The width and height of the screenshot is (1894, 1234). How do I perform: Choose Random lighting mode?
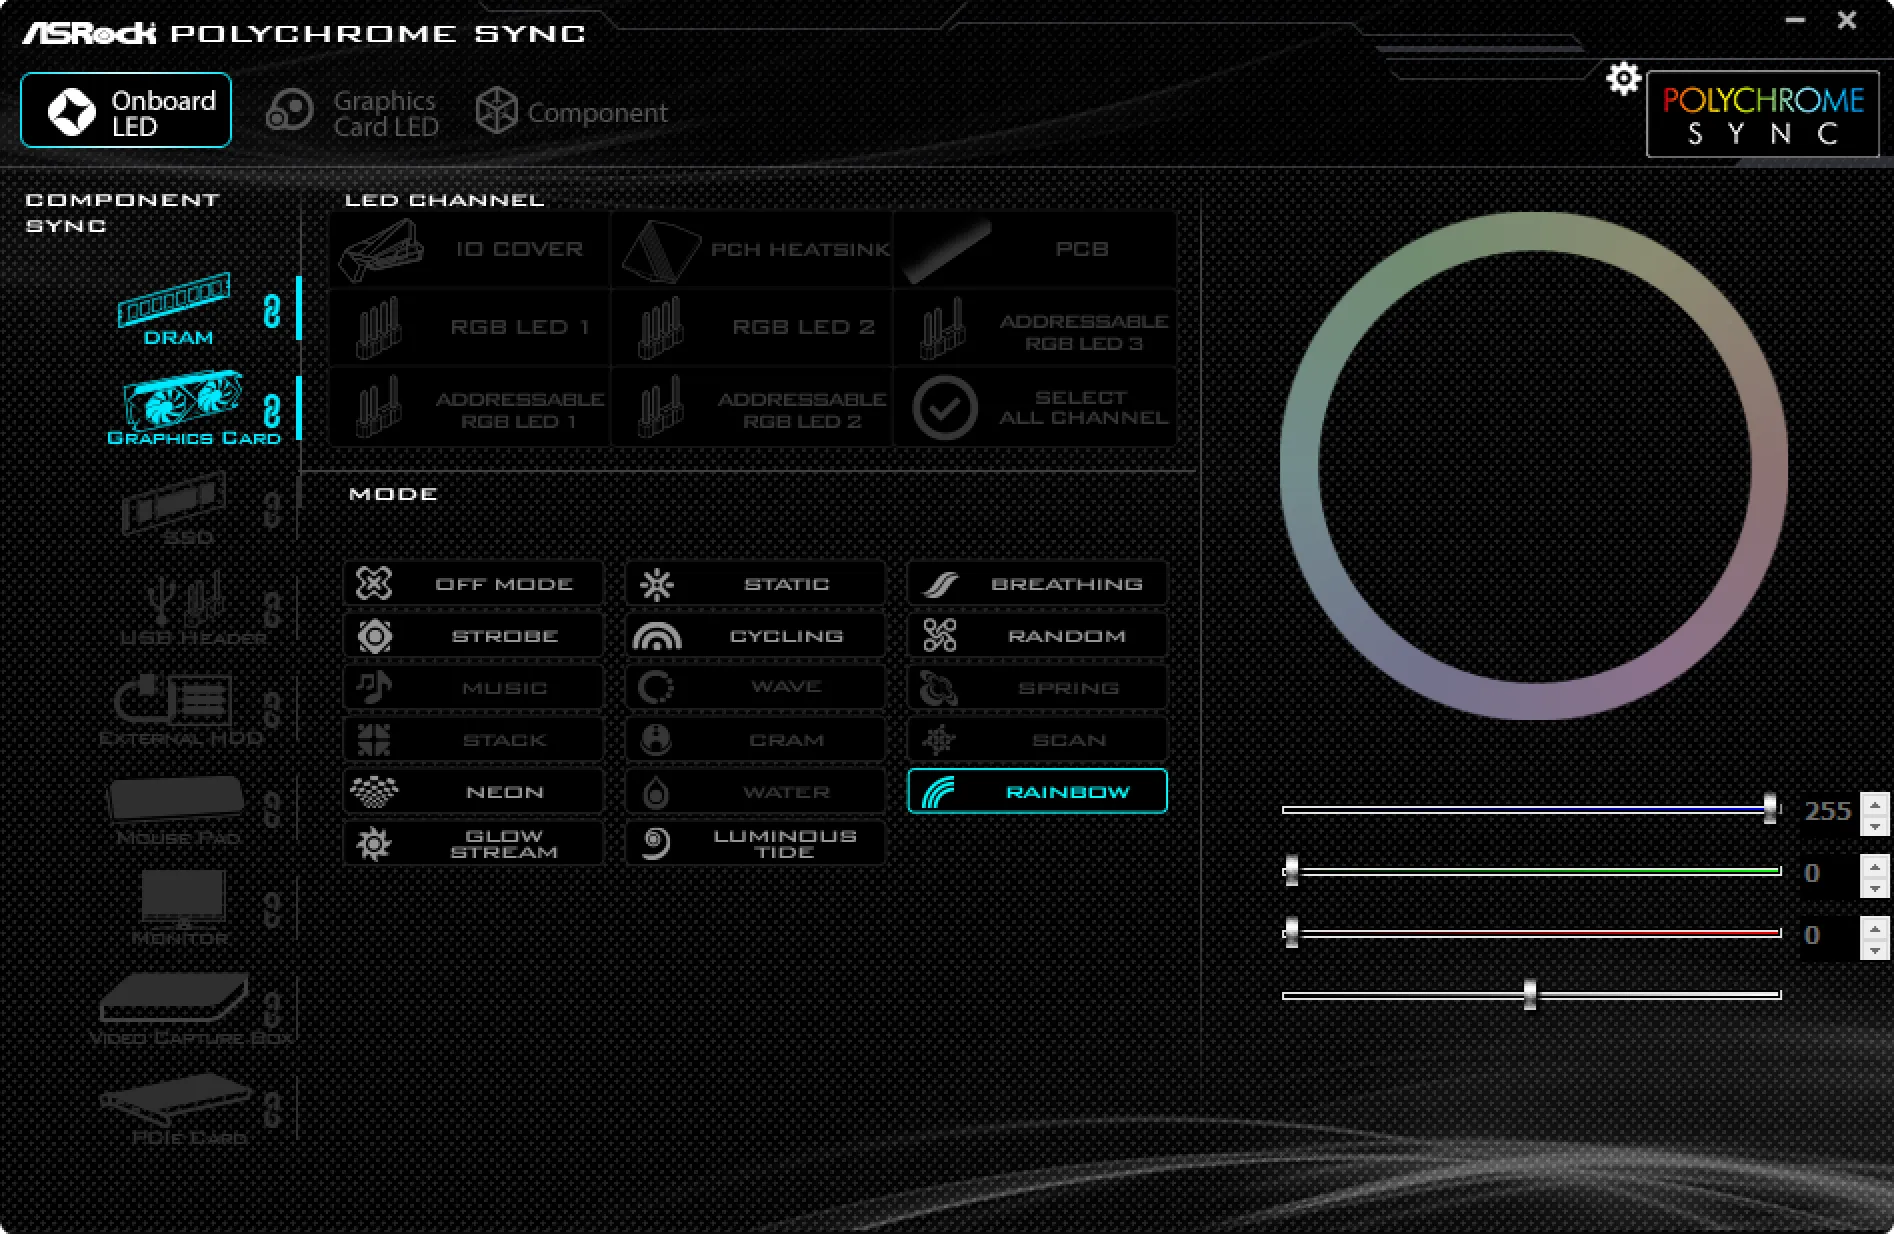[x=1037, y=635]
